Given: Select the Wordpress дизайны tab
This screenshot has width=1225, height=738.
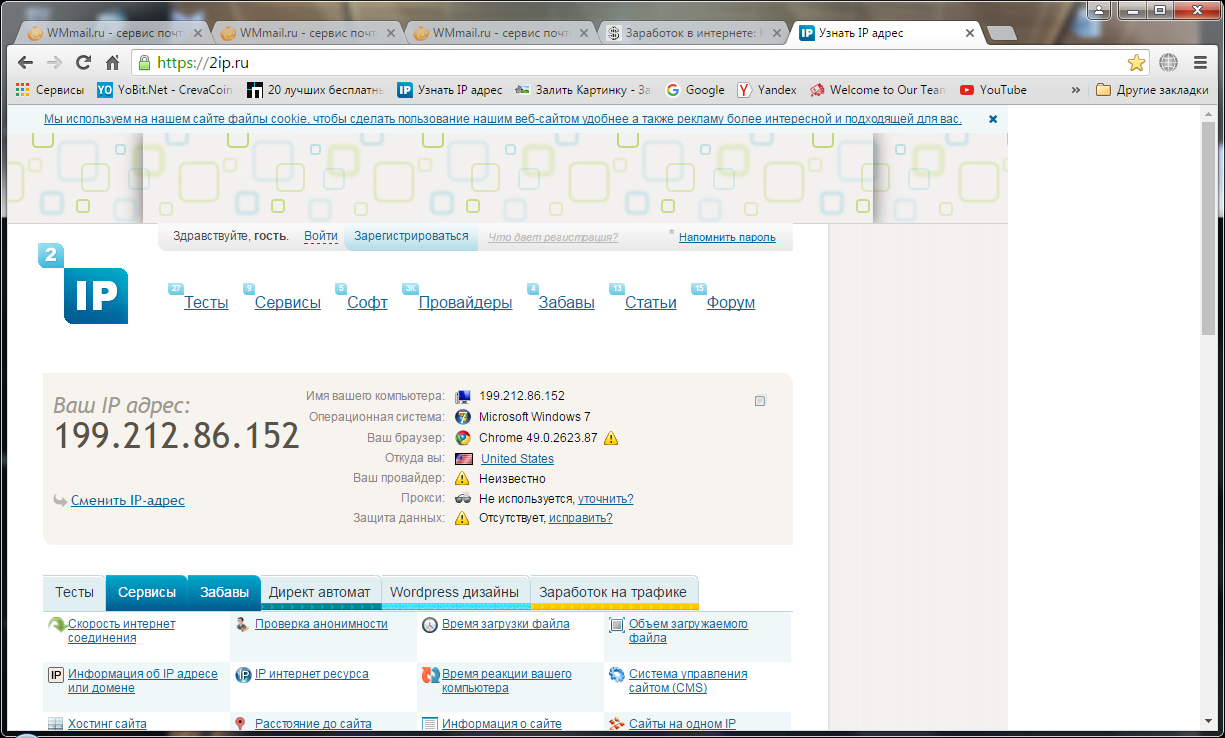Looking at the screenshot, I should (x=454, y=593).
